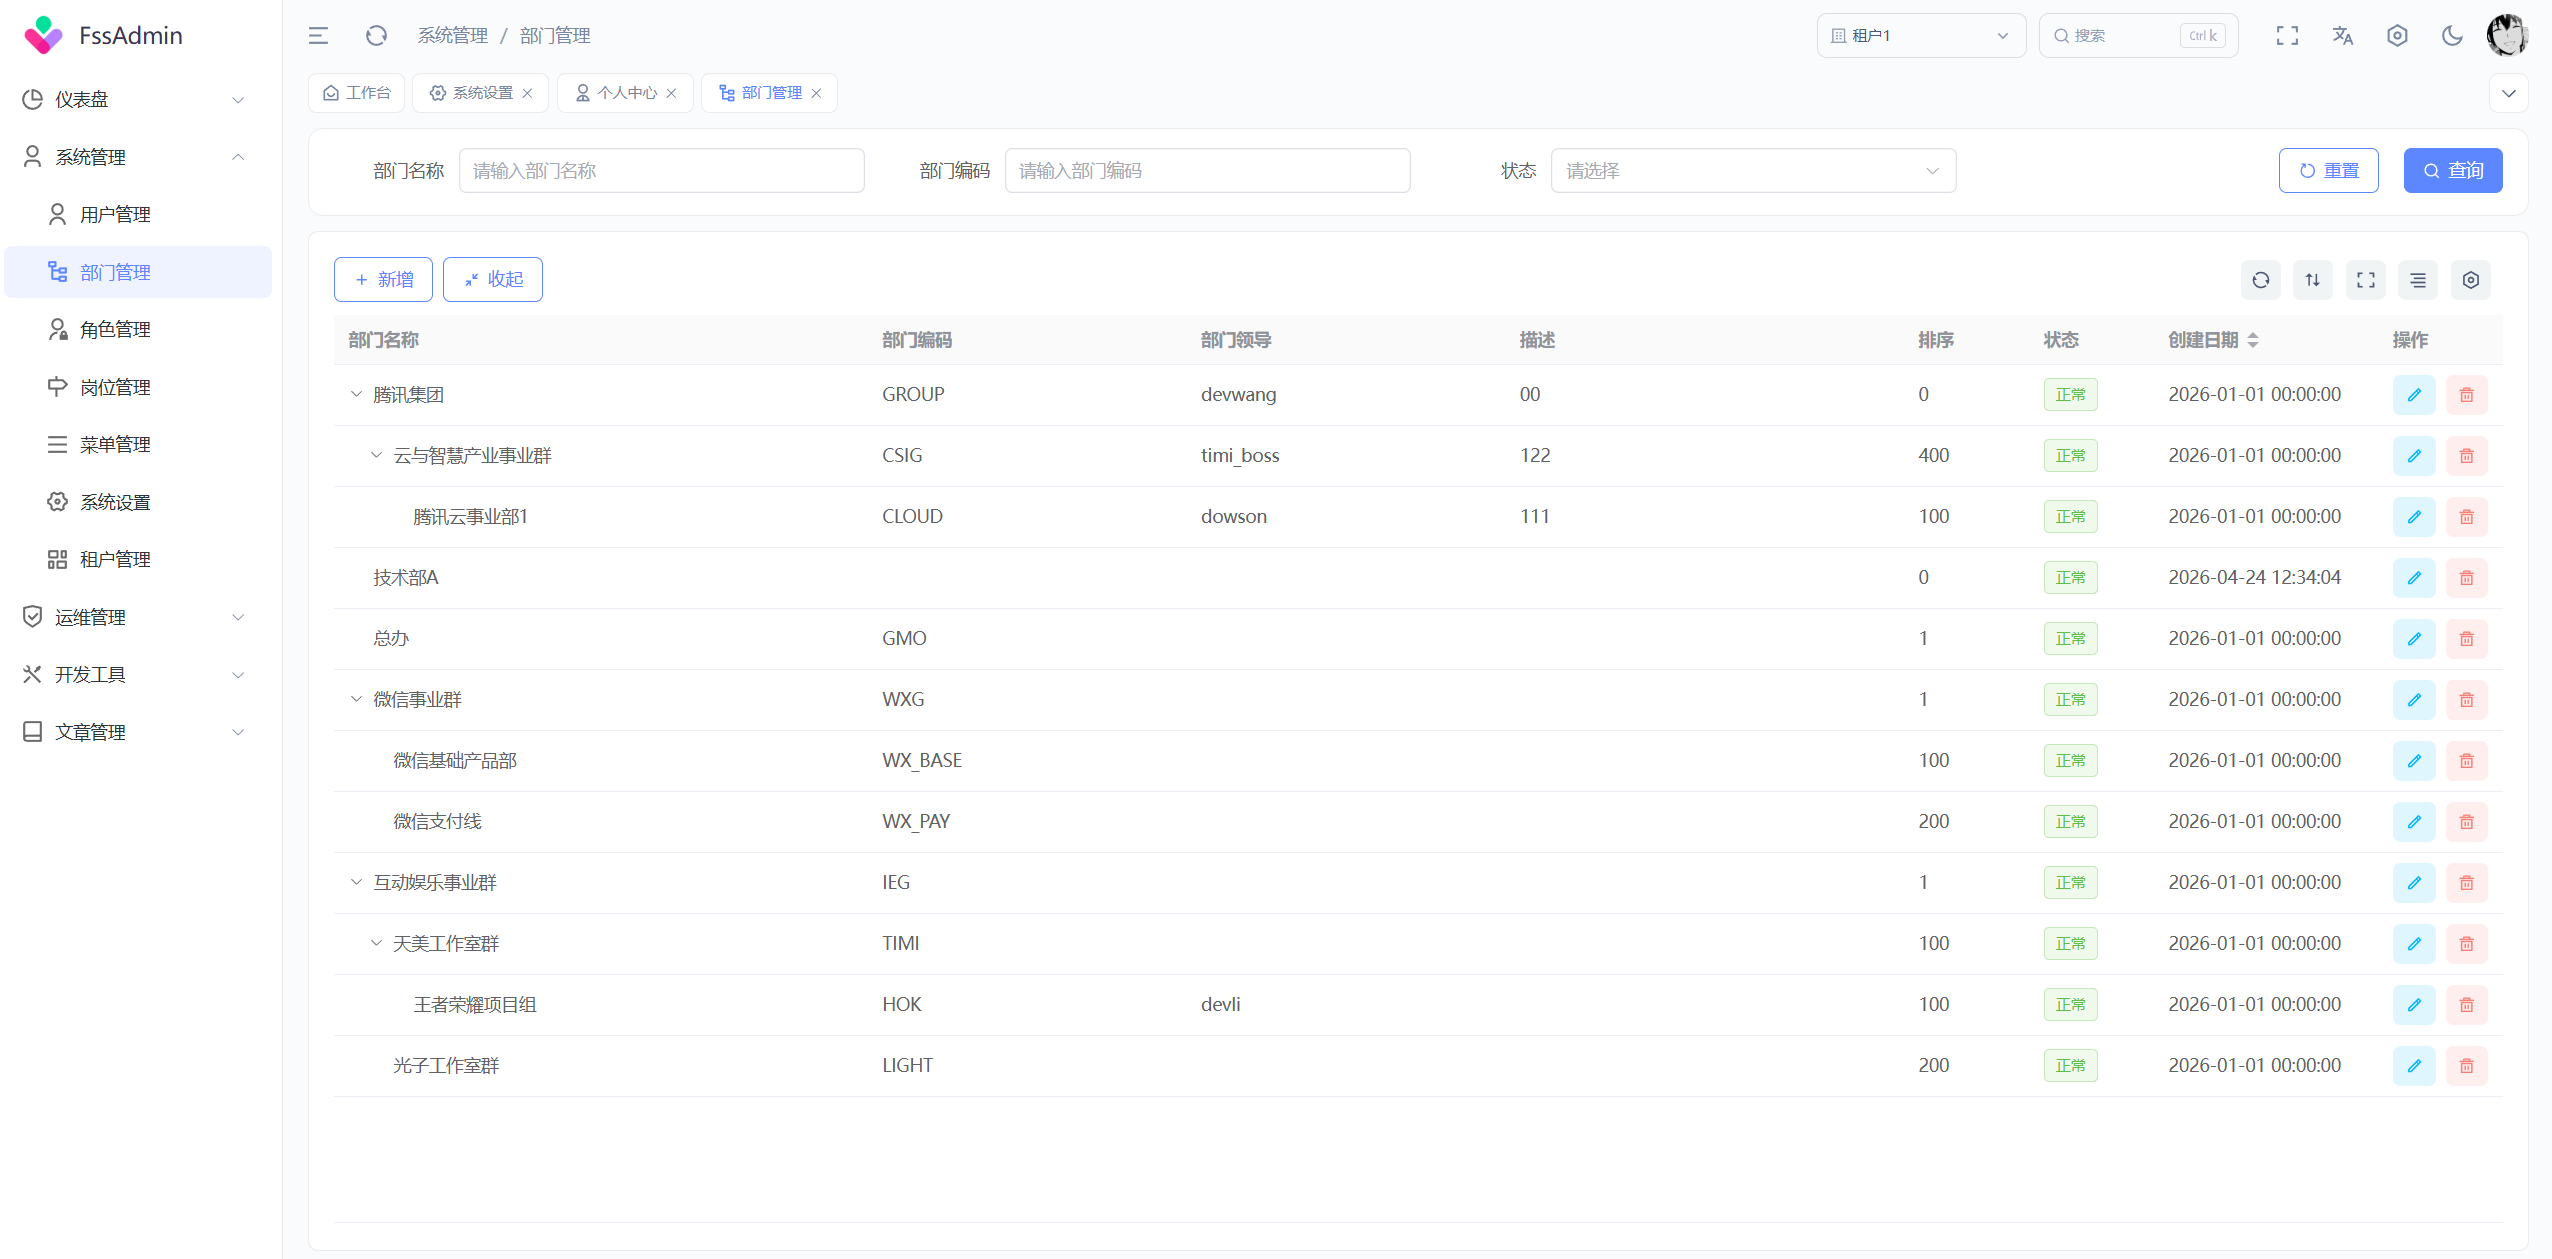Toggle table fullscreen view
The image size is (2552, 1259).
[2365, 280]
